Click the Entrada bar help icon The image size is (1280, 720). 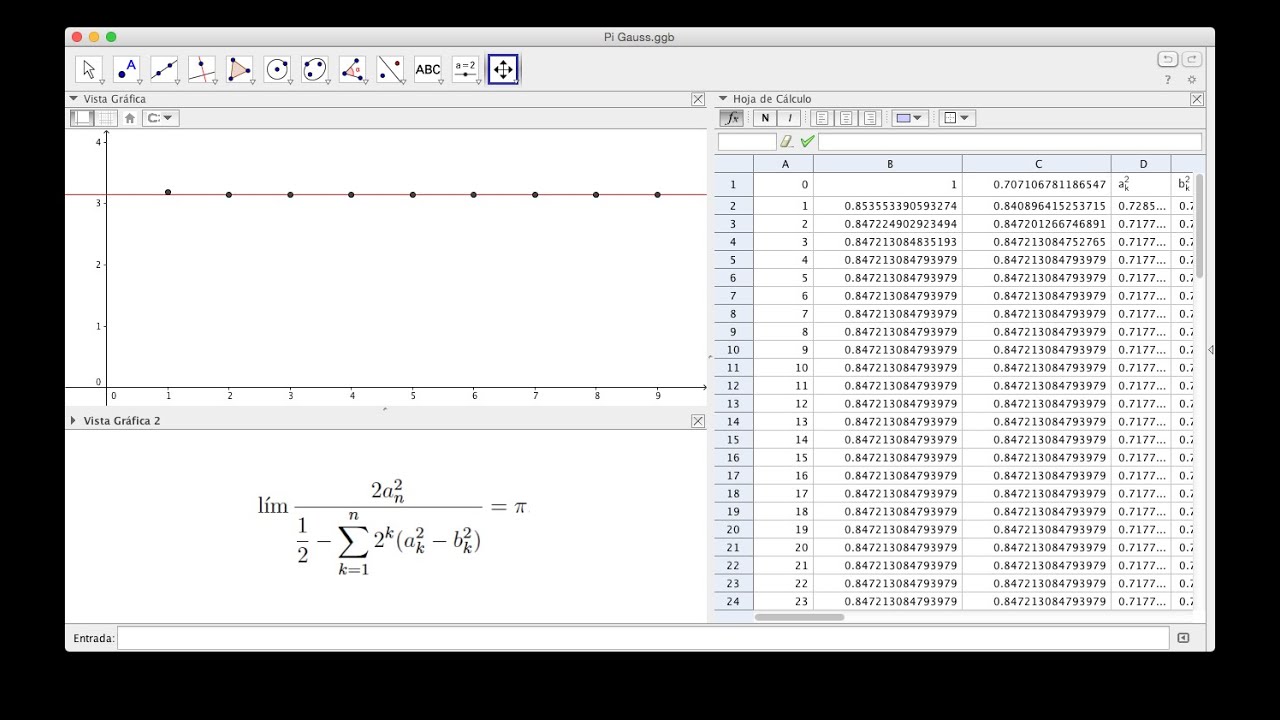pos(1183,638)
